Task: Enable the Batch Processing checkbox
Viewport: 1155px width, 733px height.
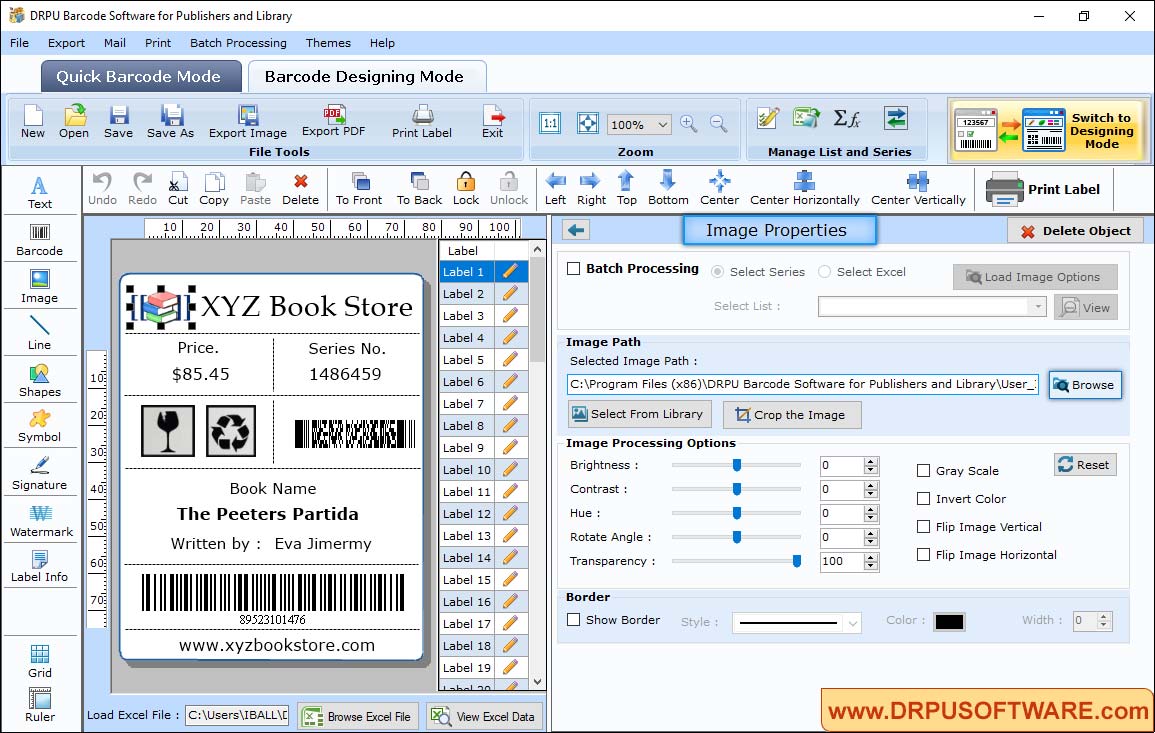Action: (x=574, y=269)
